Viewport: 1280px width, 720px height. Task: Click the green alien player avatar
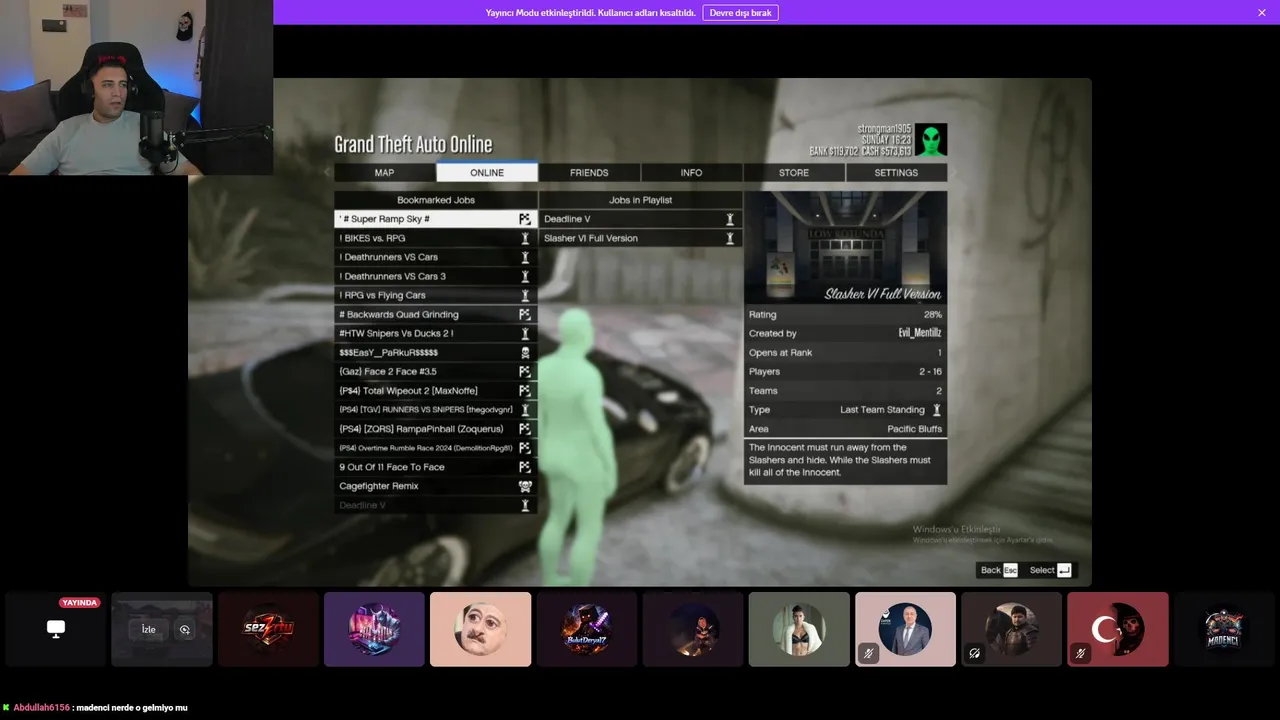tap(931, 140)
